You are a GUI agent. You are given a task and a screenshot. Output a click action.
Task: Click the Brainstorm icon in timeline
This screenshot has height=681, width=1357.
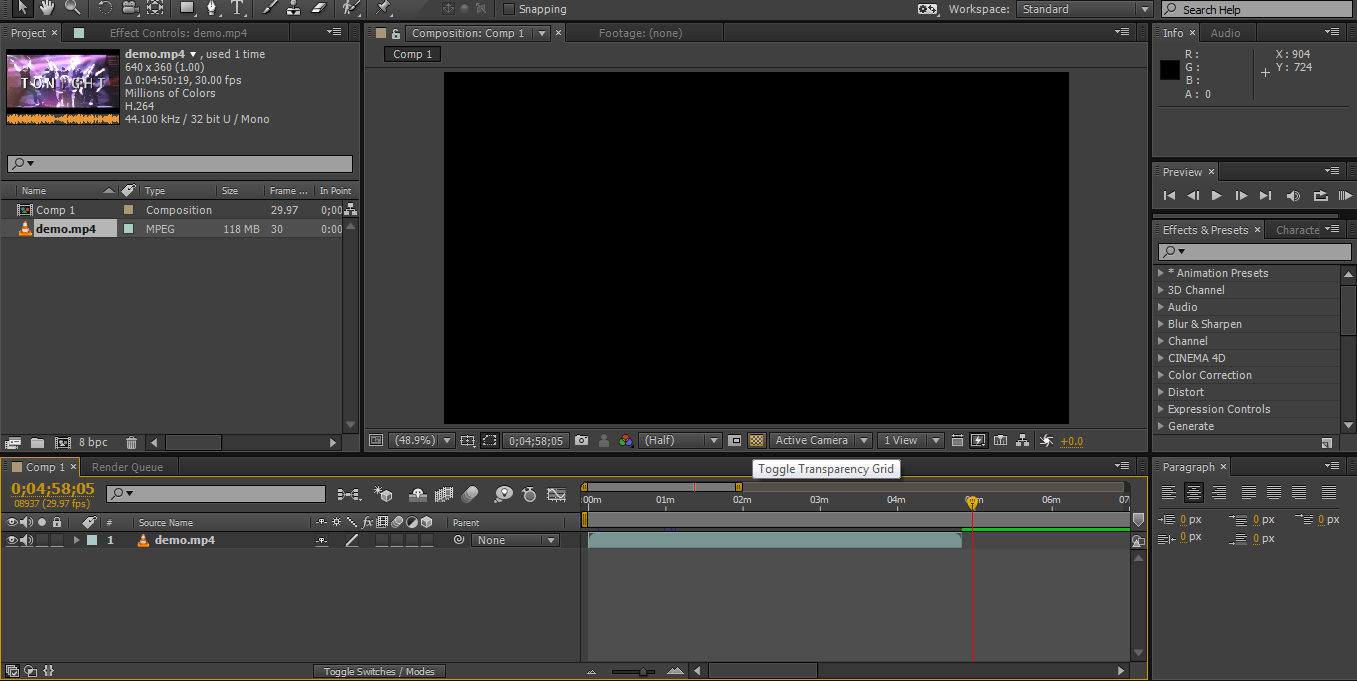(503, 494)
